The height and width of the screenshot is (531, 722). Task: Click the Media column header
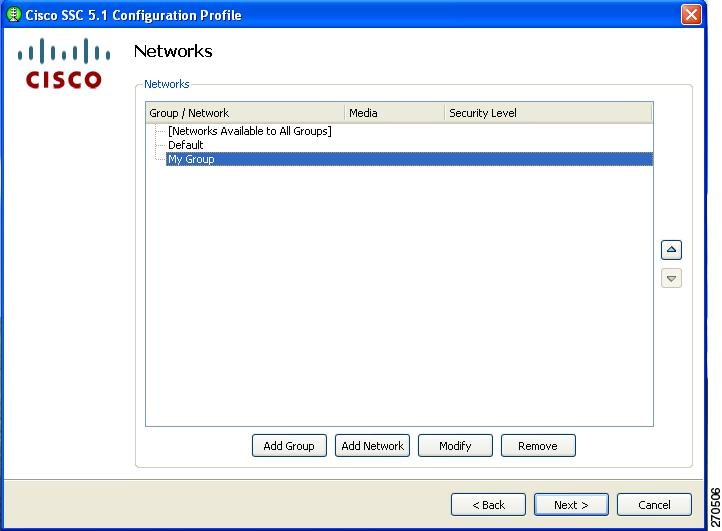coord(395,113)
